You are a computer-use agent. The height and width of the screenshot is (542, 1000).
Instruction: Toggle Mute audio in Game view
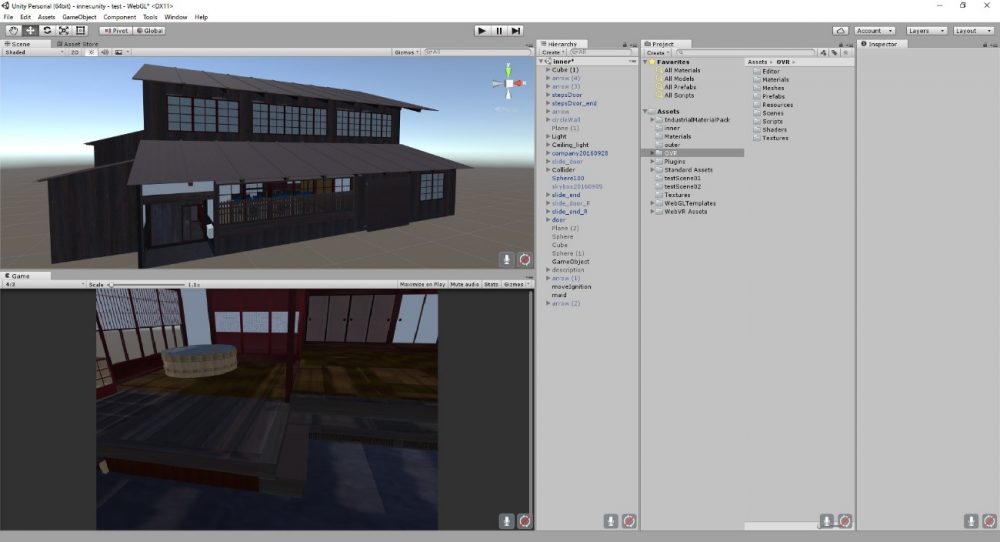464,284
